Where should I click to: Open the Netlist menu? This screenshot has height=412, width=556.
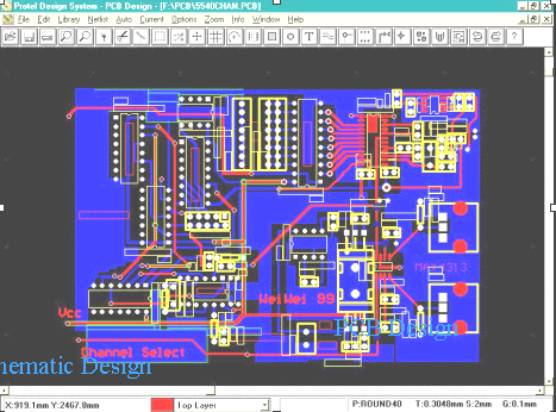[98, 20]
